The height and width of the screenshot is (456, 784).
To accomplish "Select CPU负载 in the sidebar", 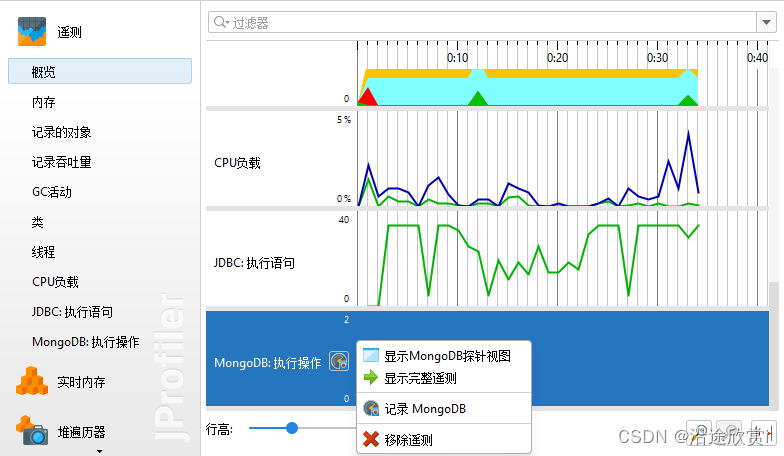I will [x=55, y=282].
